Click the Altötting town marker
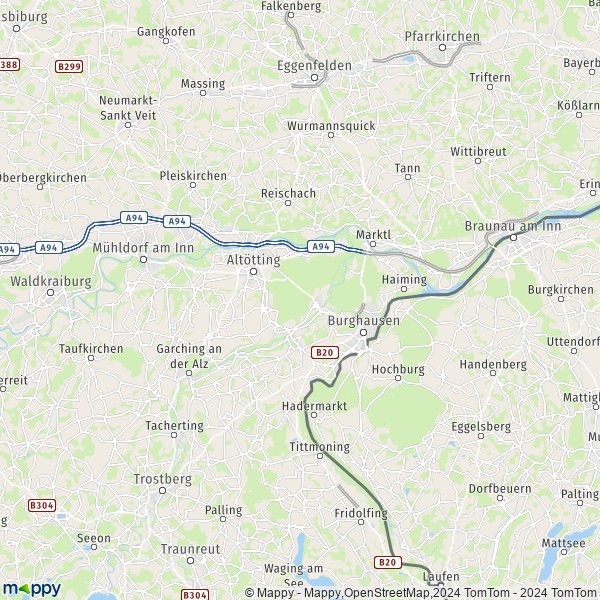 point(253,272)
